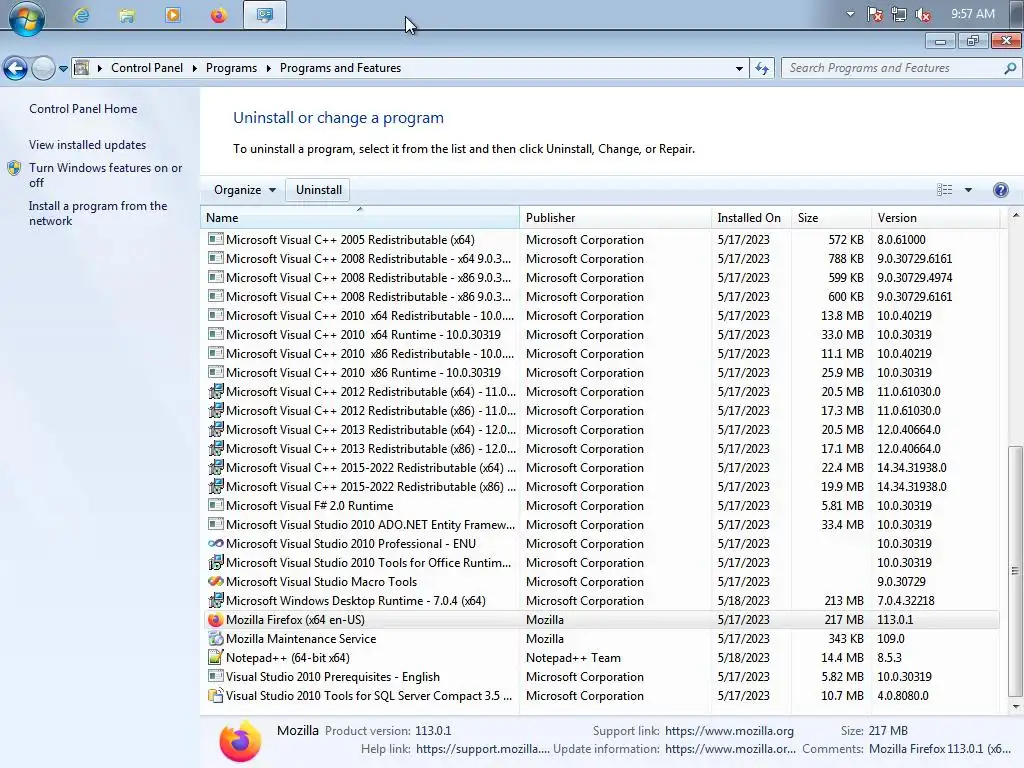Select Visual Studio 2010 ADO.NET Entity Framework row

point(601,525)
